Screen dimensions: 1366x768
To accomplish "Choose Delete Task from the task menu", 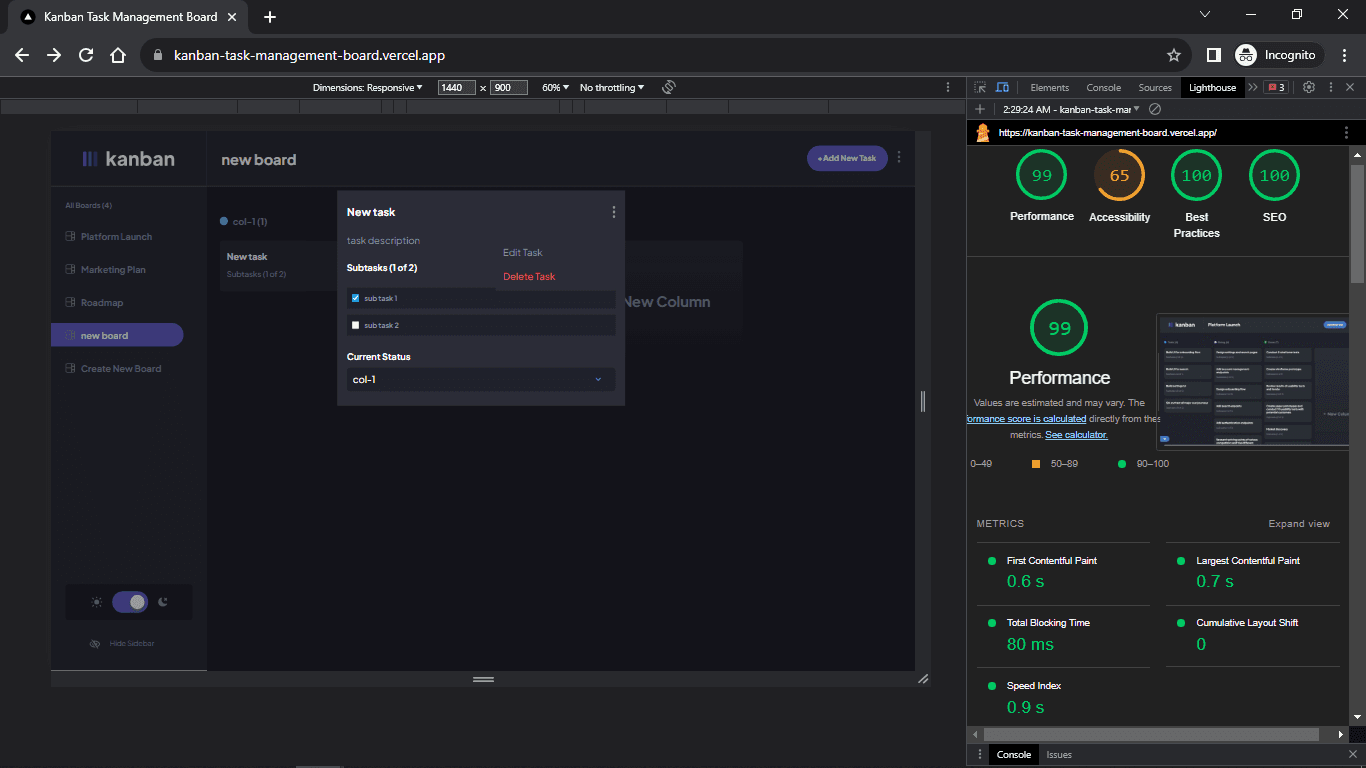I will point(529,277).
